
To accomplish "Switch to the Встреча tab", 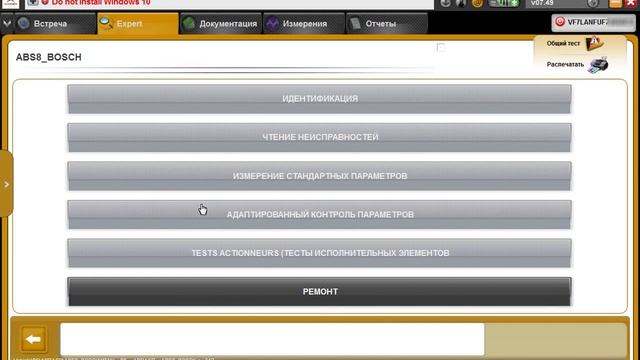I will pos(56,24).
